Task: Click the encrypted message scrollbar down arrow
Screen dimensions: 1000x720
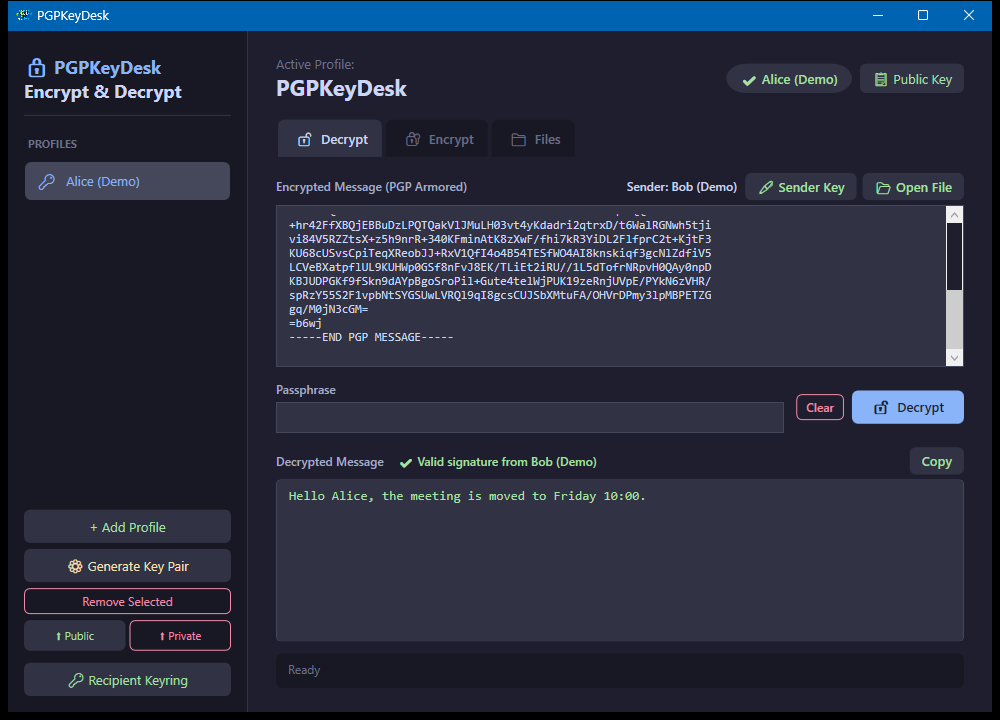Action: pyautogui.click(x=955, y=358)
